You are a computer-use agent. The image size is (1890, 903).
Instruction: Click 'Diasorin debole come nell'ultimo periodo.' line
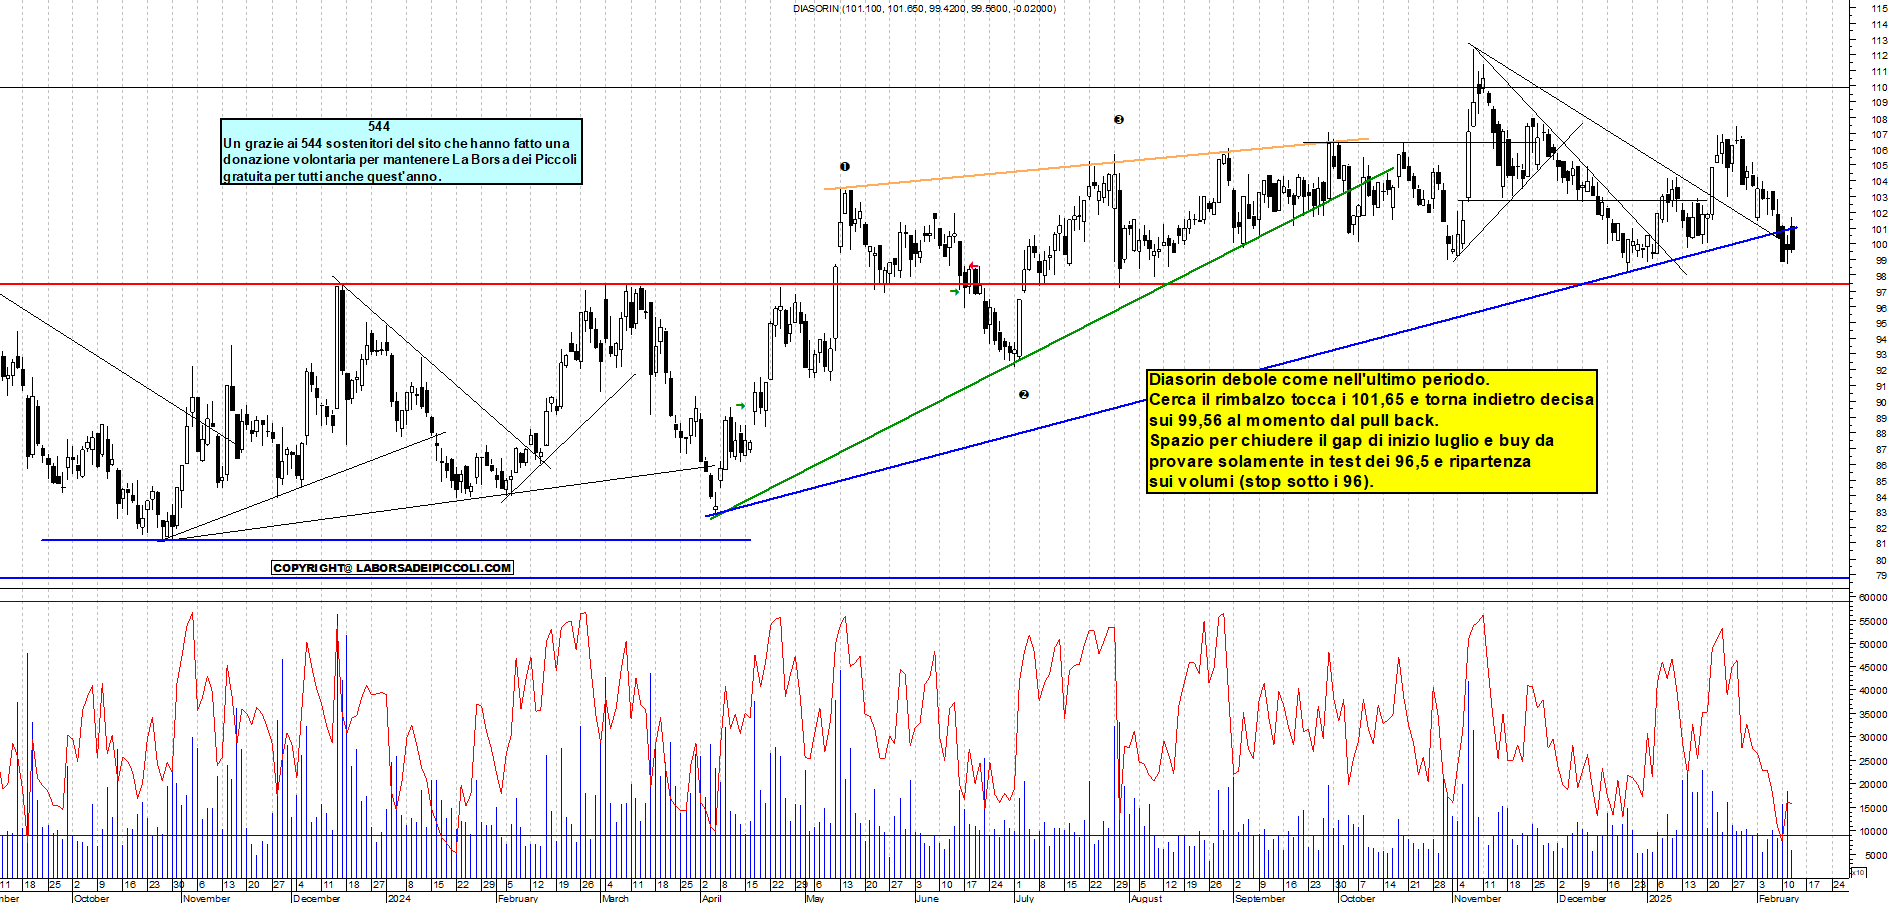(x=1319, y=379)
